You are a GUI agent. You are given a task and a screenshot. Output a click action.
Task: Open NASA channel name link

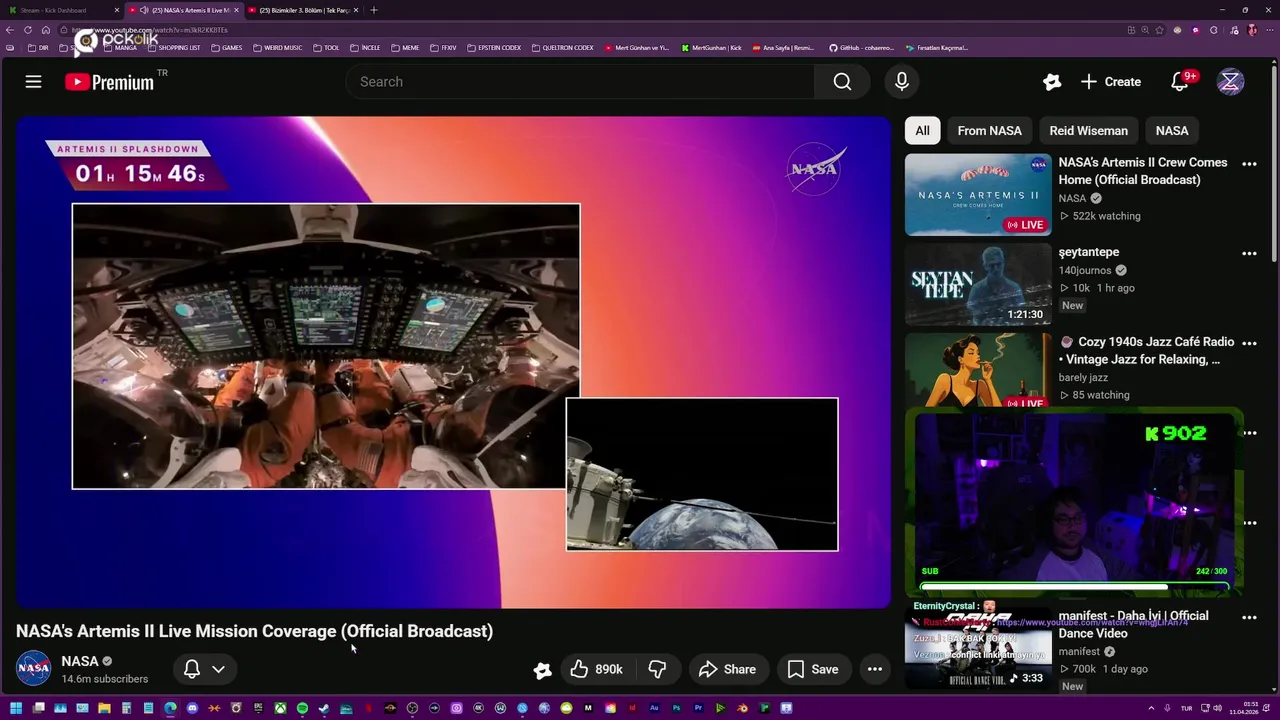coord(80,661)
